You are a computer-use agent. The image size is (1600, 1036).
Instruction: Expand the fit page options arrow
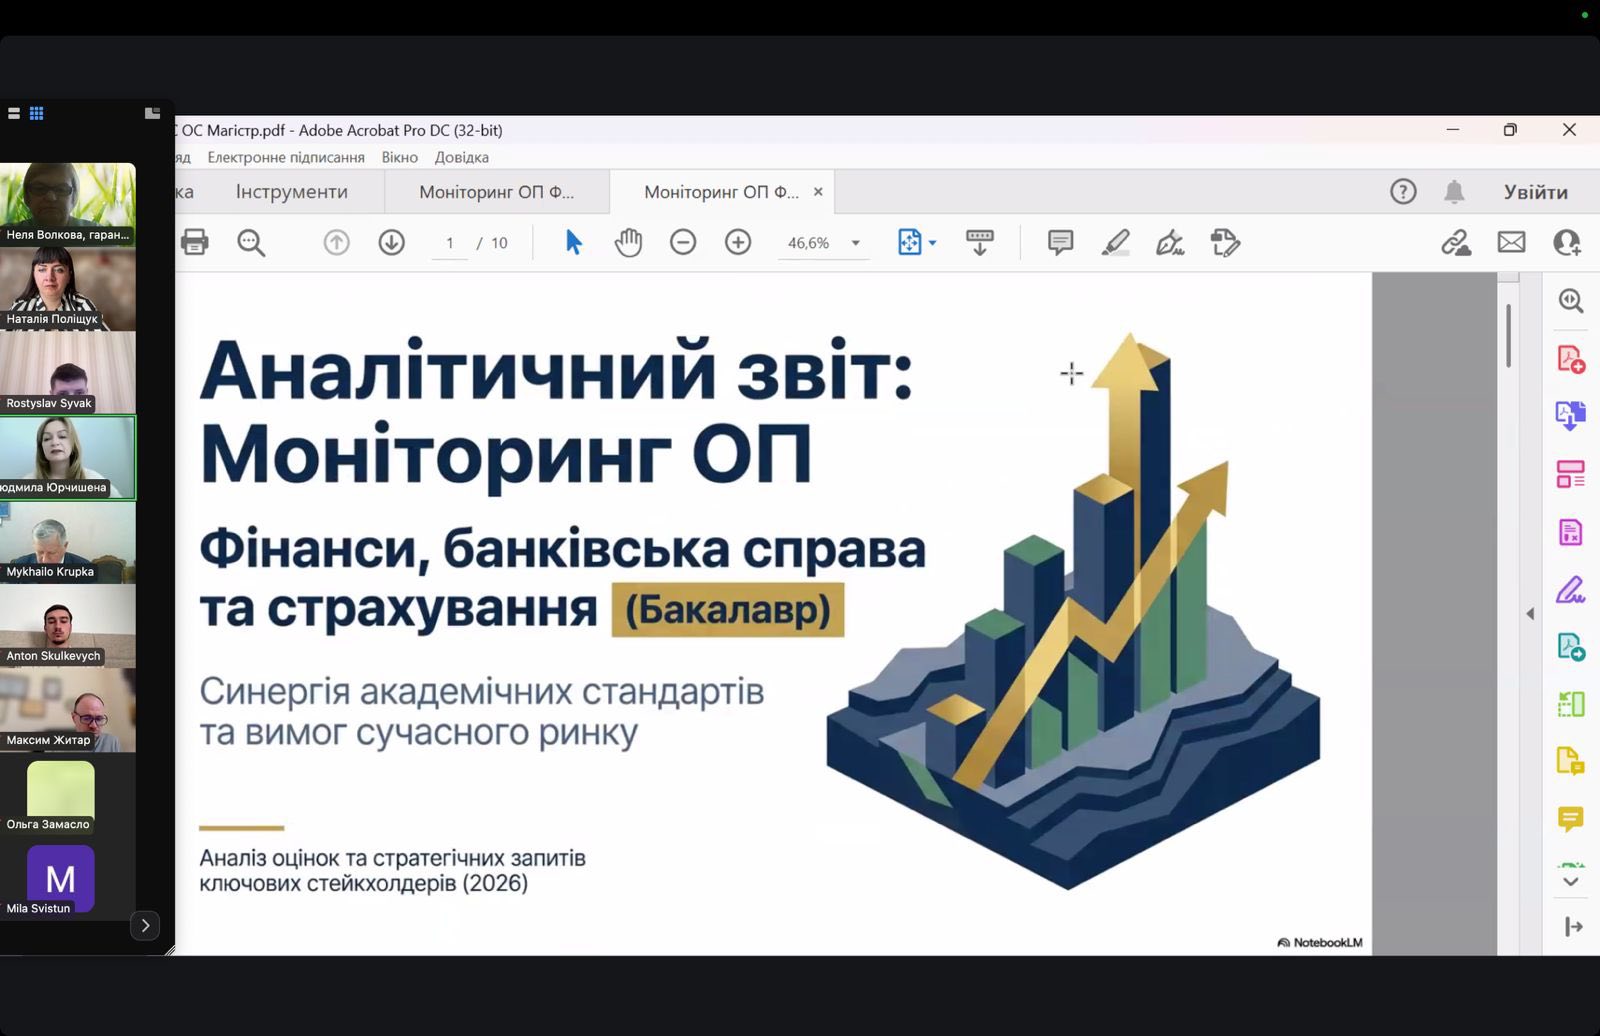[933, 243]
